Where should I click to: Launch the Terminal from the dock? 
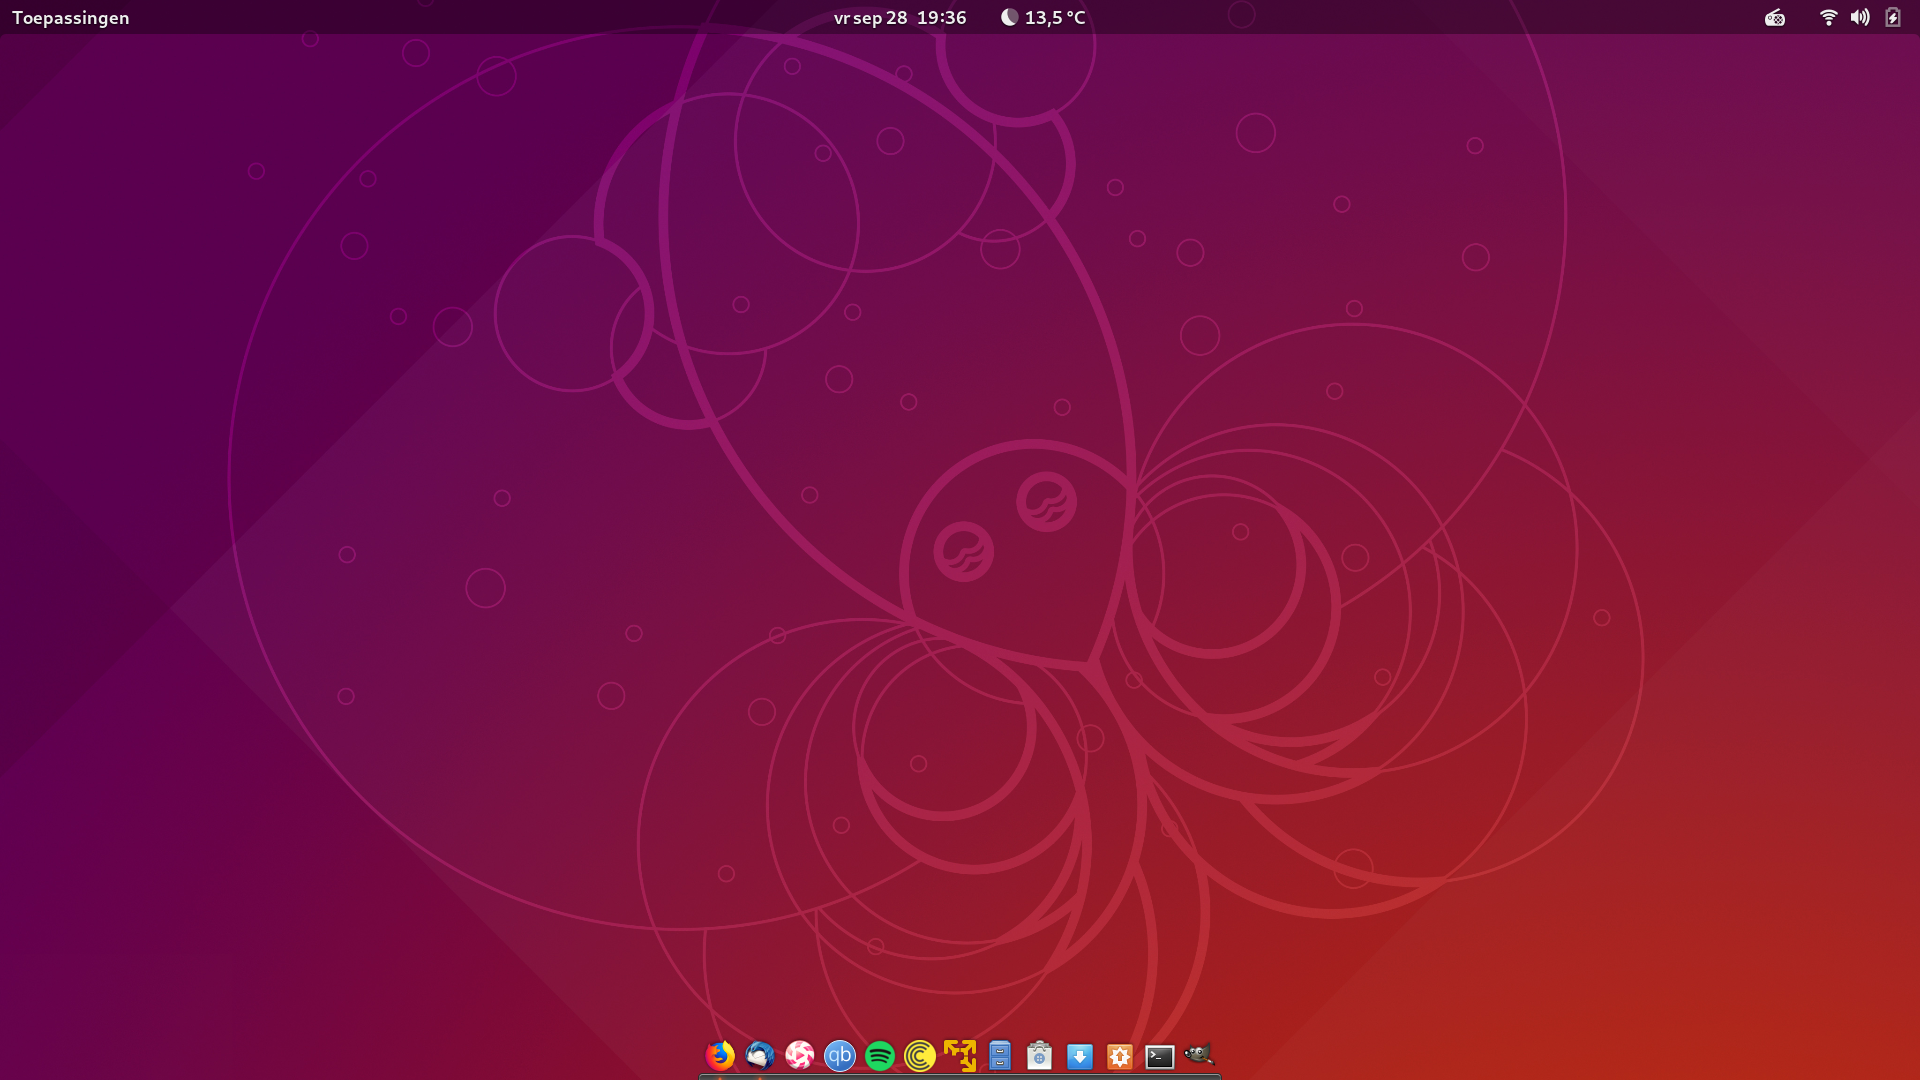coord(1160,1056)
